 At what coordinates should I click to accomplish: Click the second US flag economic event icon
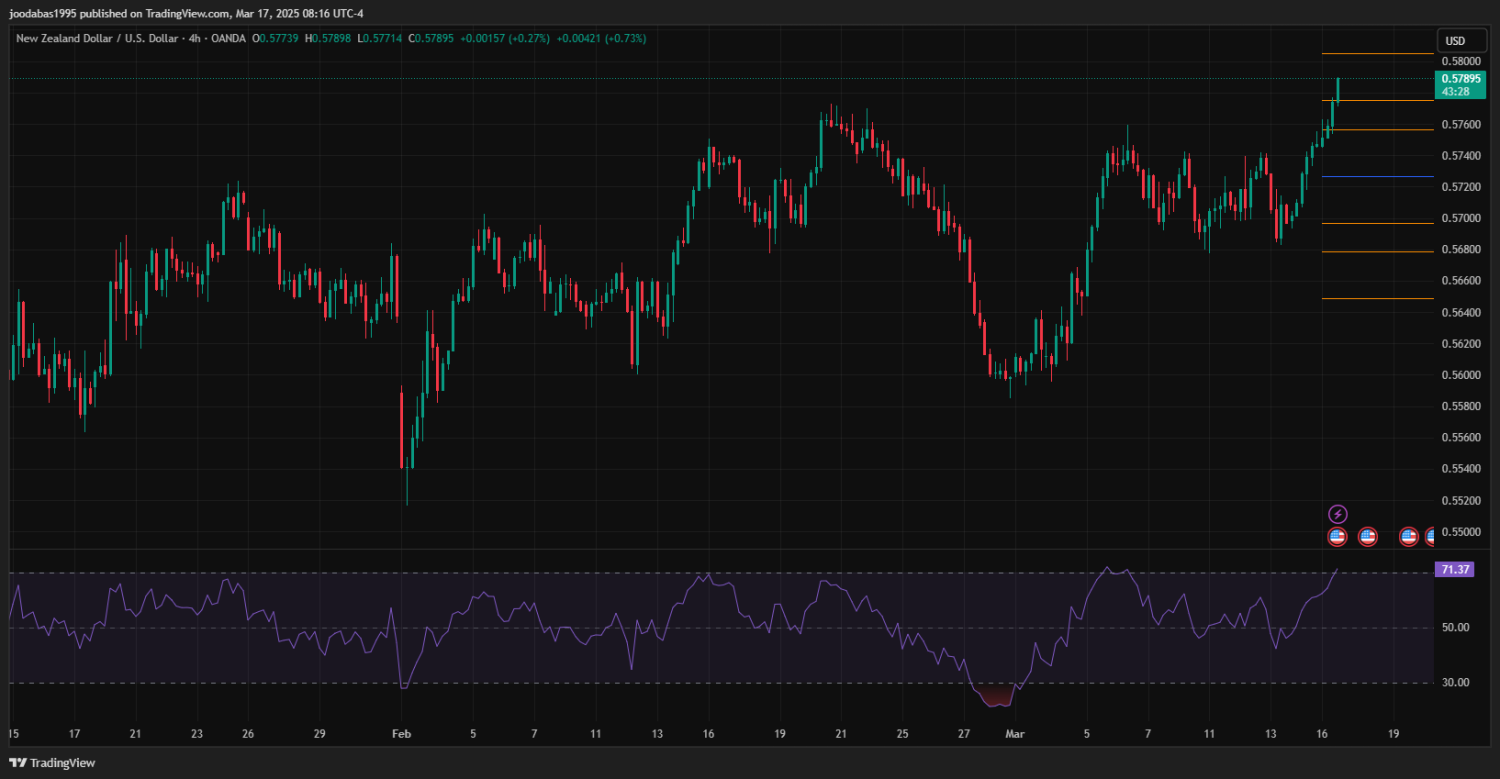coord(1368,537)
